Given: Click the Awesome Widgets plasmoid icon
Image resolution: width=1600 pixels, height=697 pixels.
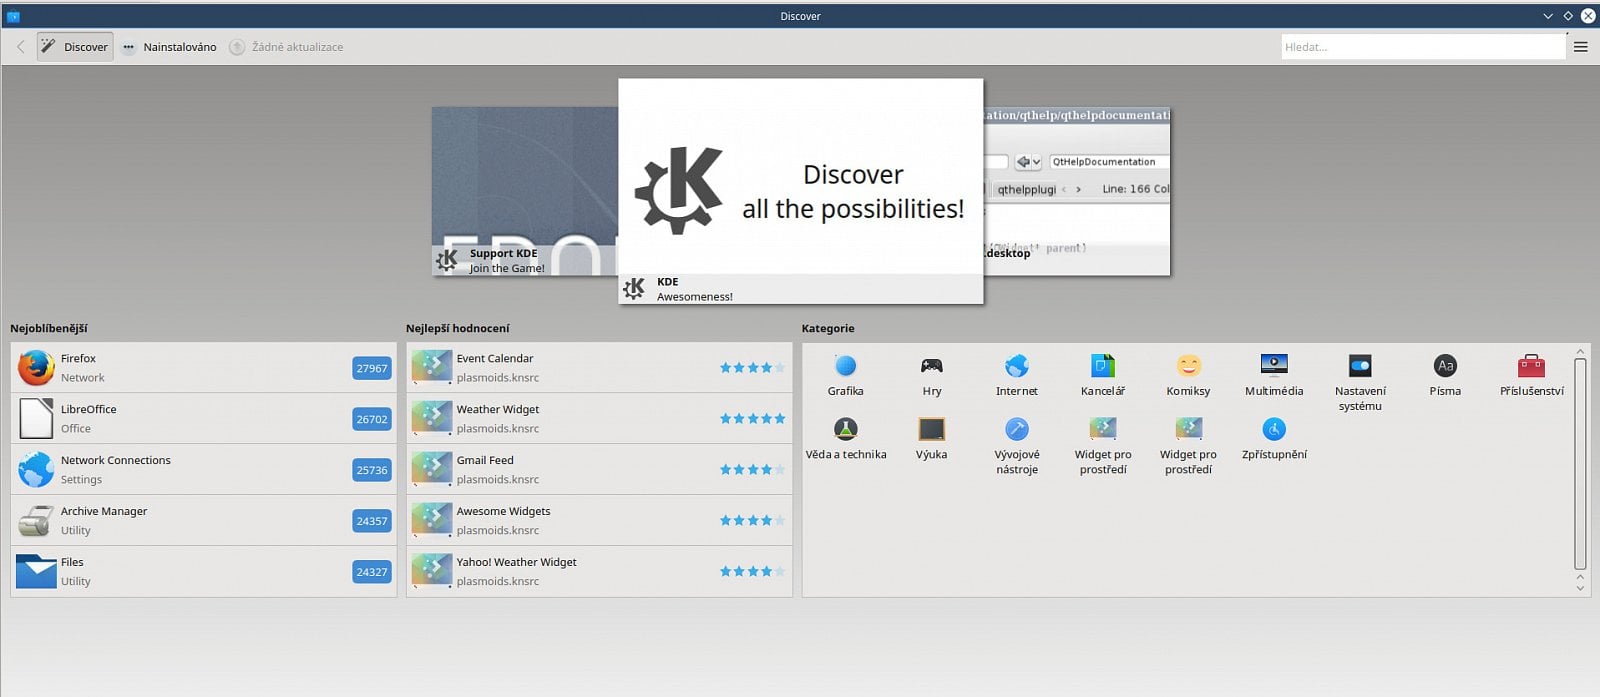Looking at the screenshot, I should (432, 521).
